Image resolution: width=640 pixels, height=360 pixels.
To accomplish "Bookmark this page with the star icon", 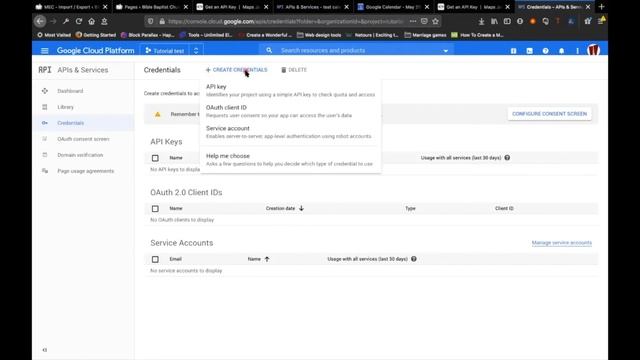I will (436, 21).
